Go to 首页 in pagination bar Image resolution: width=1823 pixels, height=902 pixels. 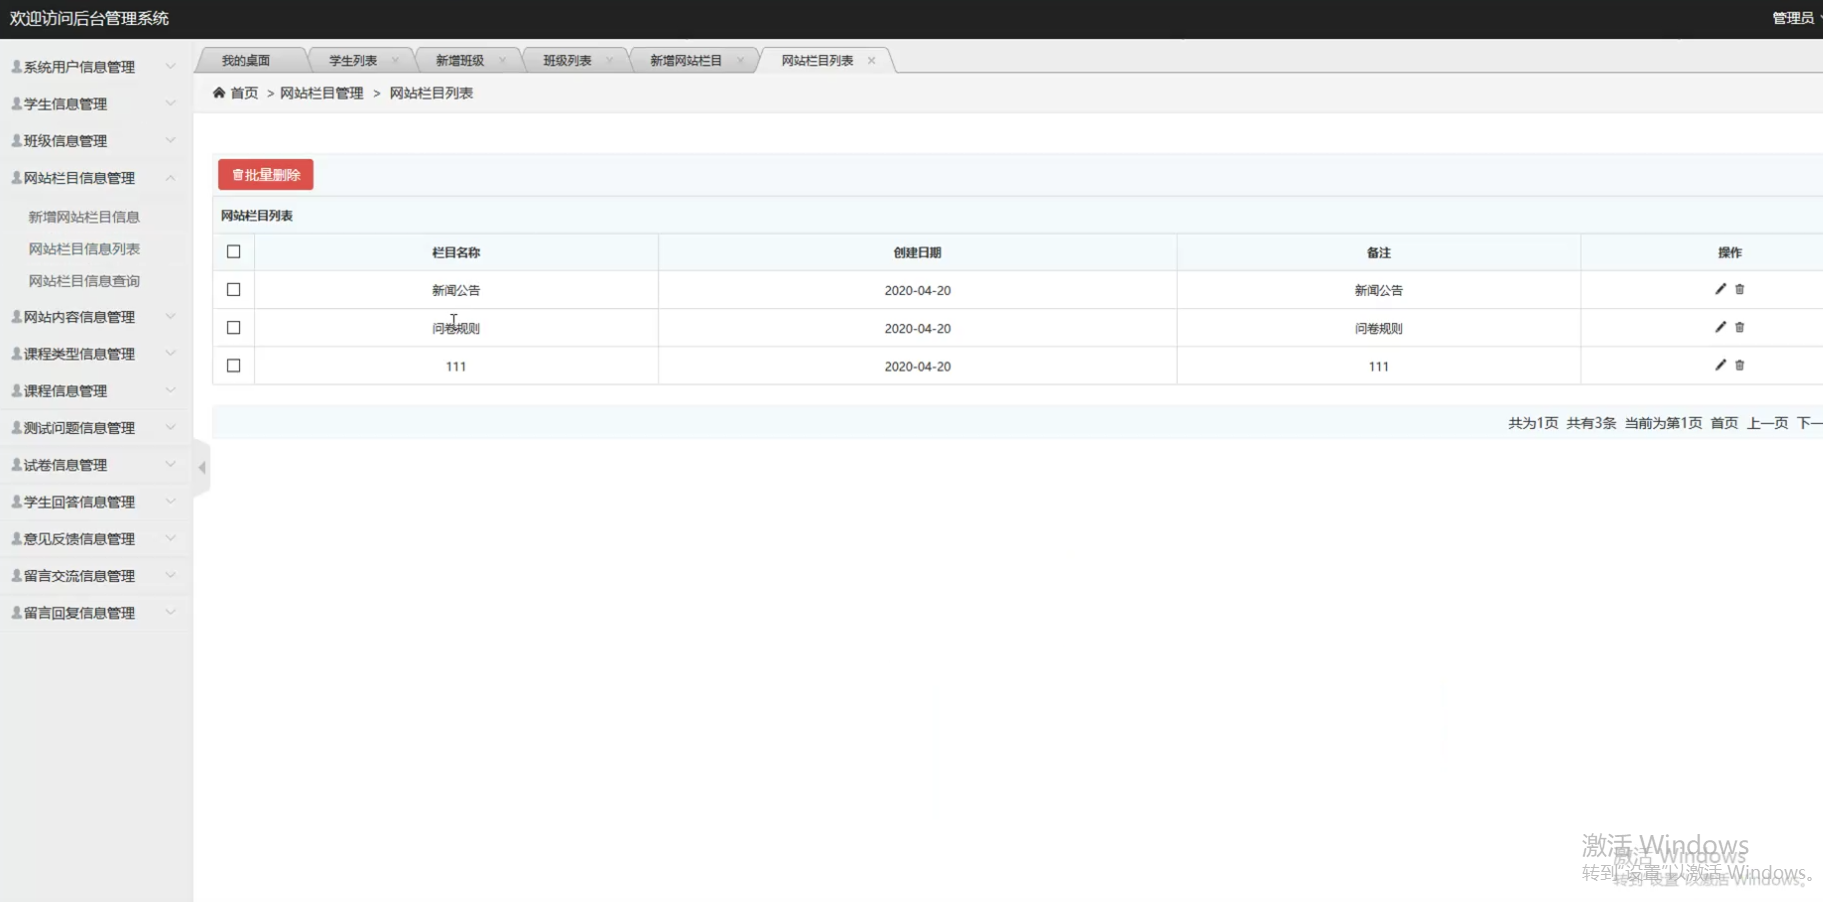click(x=1724, y=423)
